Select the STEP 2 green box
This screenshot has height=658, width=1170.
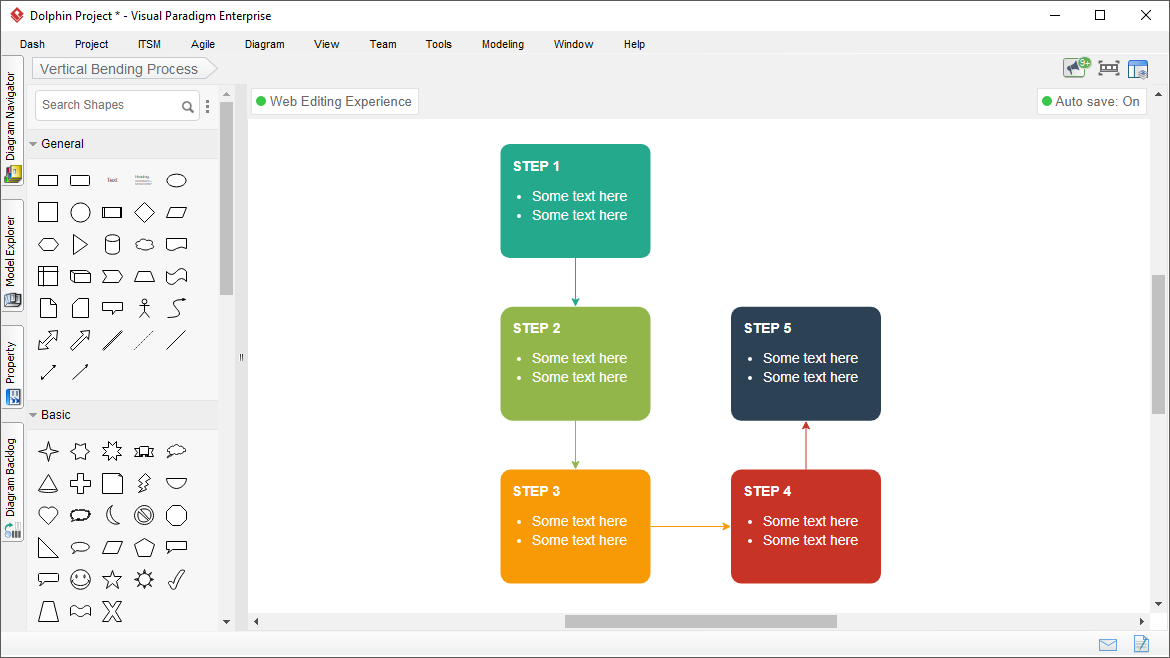pyautogui.click(x=575, y=363)
